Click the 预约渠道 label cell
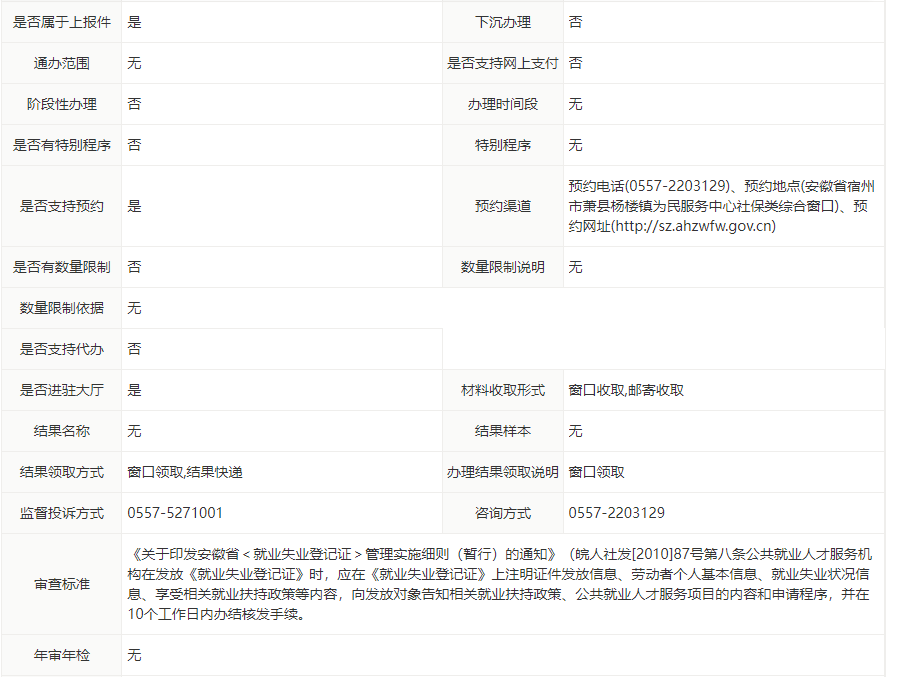This screenshot has width=898, height=677. pos(502,206)
